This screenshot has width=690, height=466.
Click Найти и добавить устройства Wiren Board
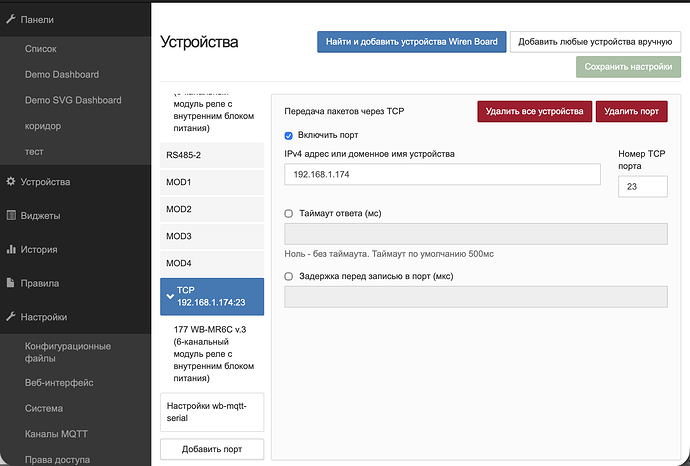click(411, 41)
